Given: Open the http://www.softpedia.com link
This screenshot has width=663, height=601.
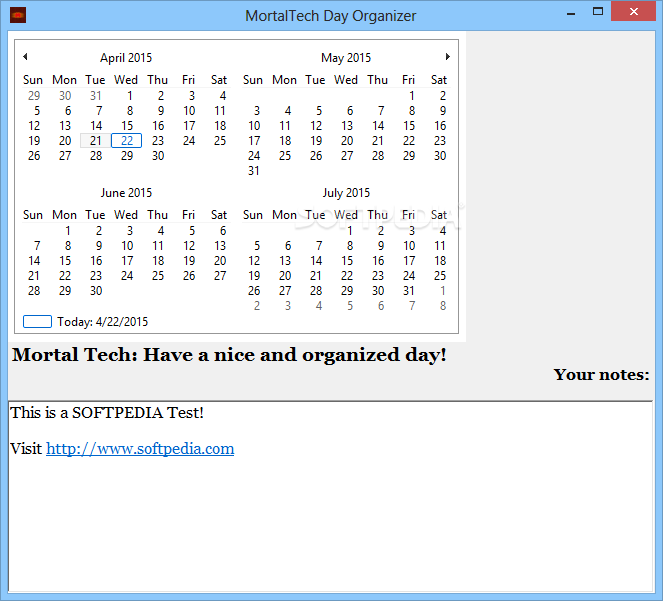Looking at the screenshot, I should (140, 449).
